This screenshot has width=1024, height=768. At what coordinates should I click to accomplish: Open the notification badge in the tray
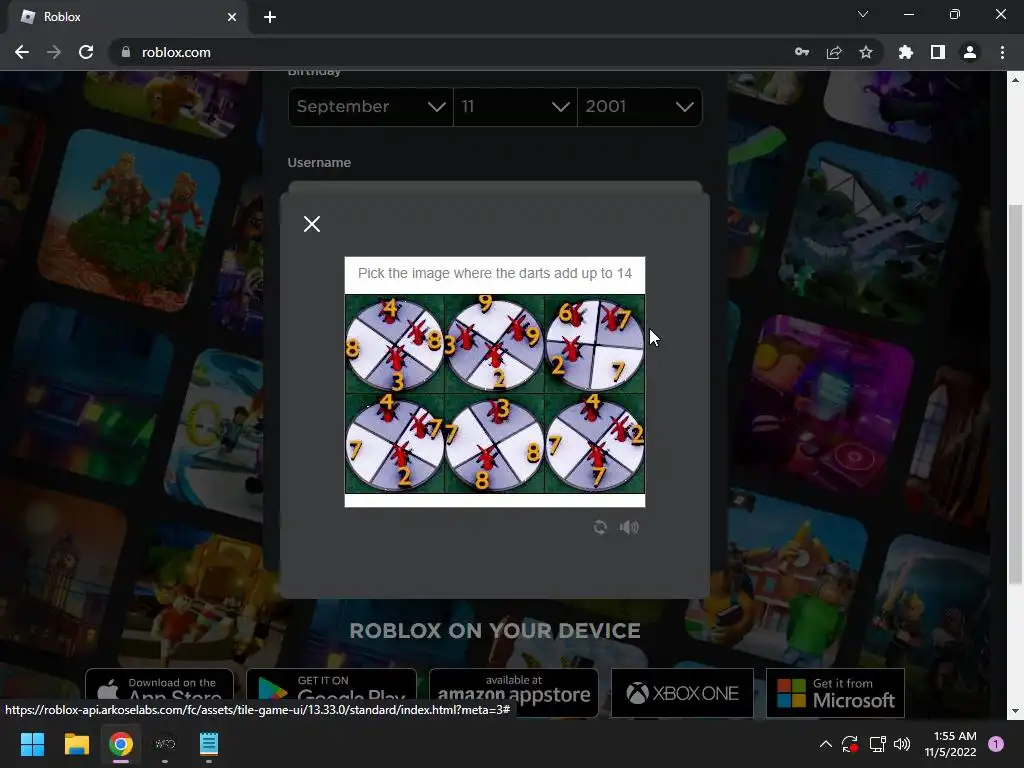pos(996,744)
